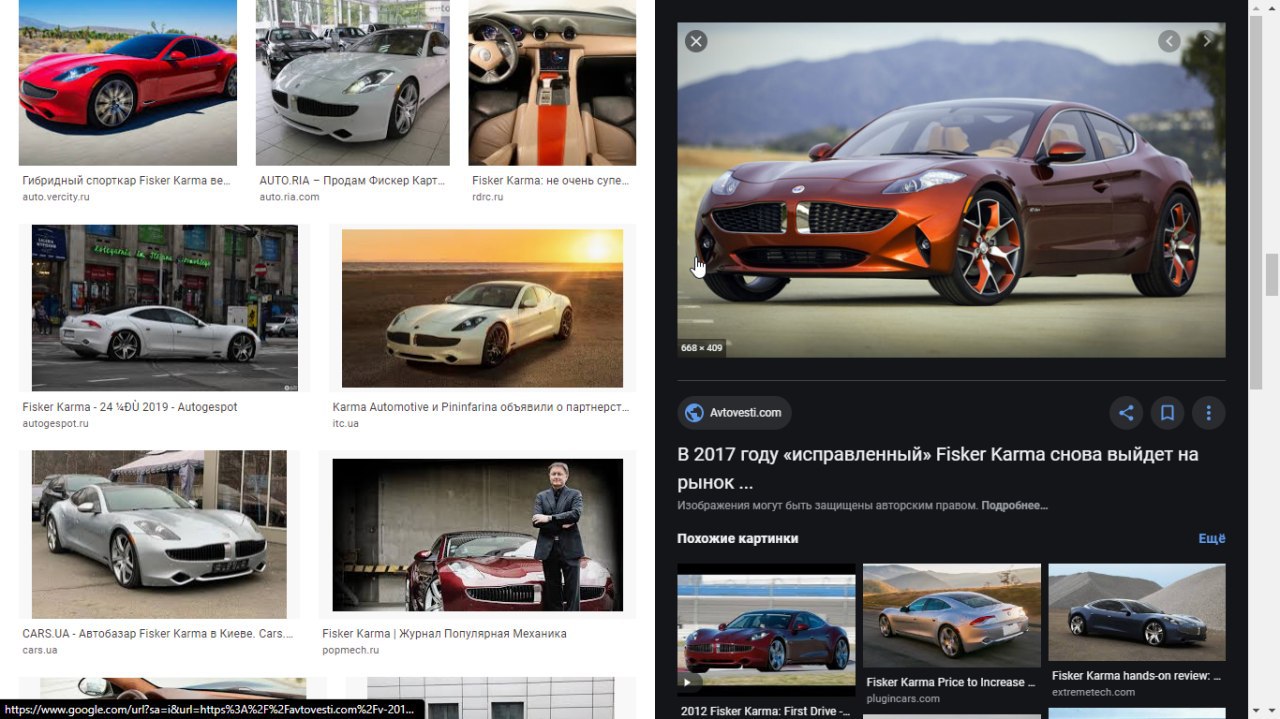Open similar image from extremetech.com
The width and height of the screenshot is (1280, 719).
[x=1137, y=612]
